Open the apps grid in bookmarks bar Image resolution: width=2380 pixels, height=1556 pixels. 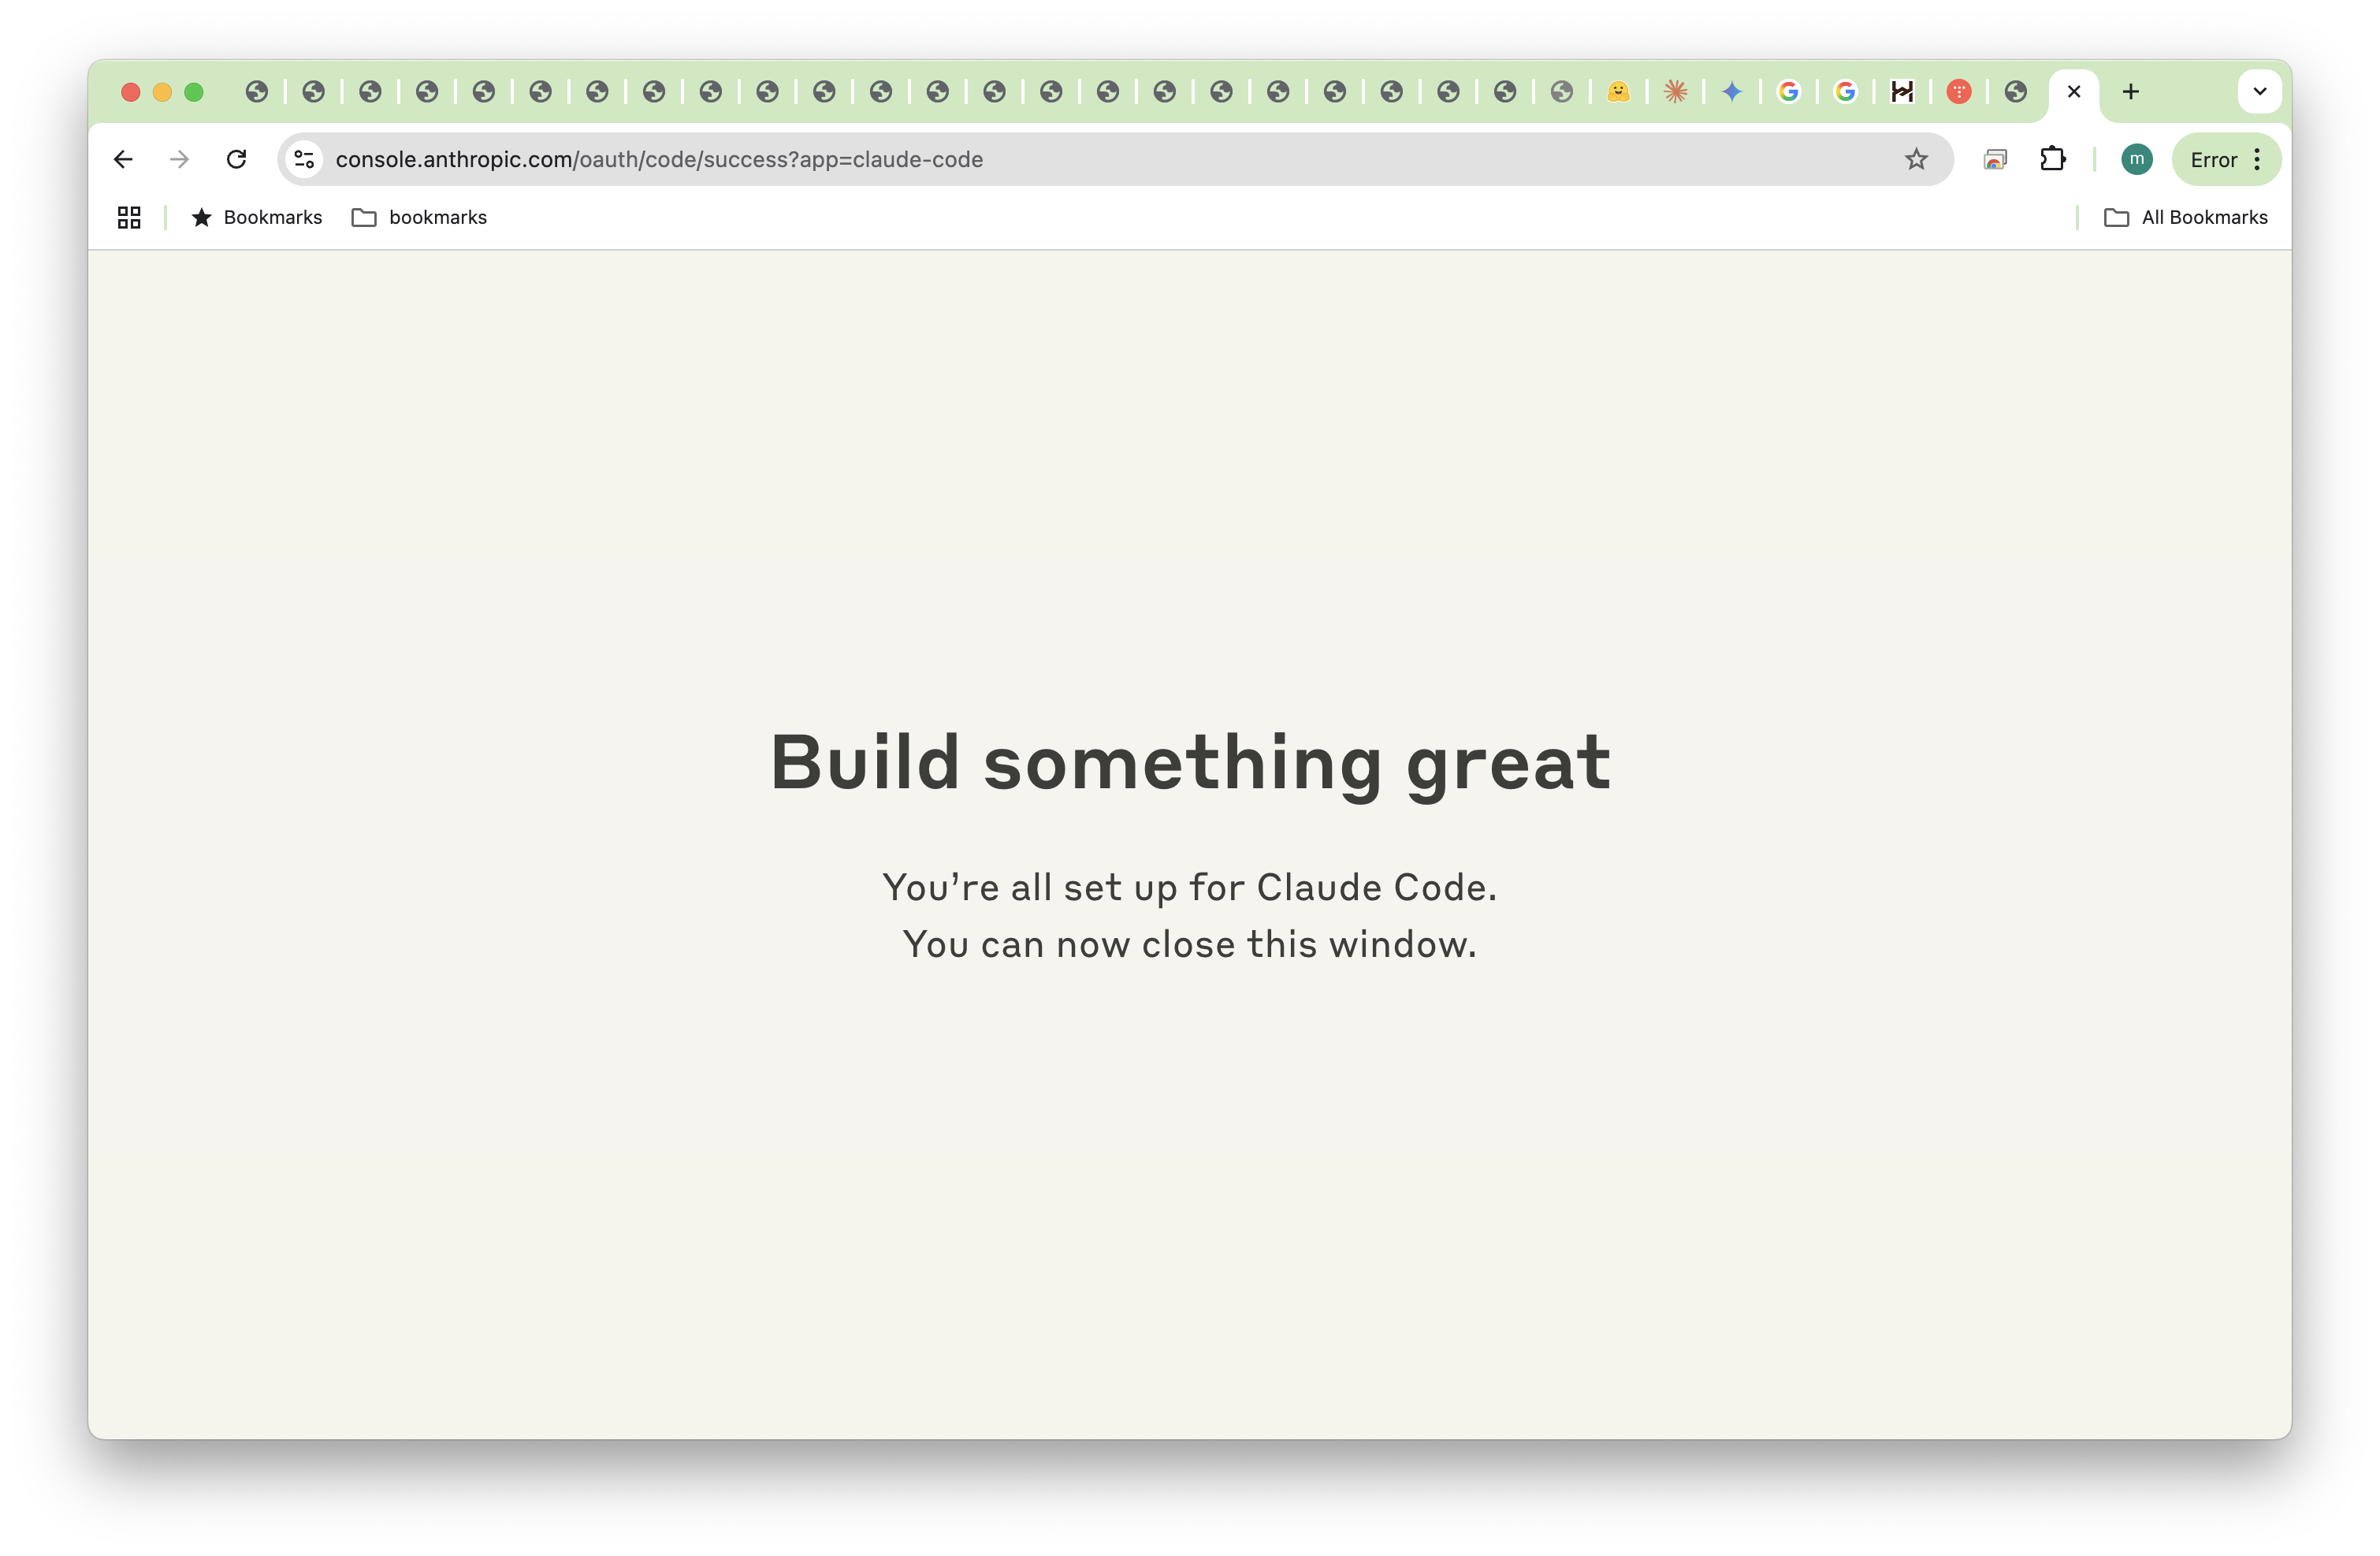pyautogui.click(x=129, y=217)
